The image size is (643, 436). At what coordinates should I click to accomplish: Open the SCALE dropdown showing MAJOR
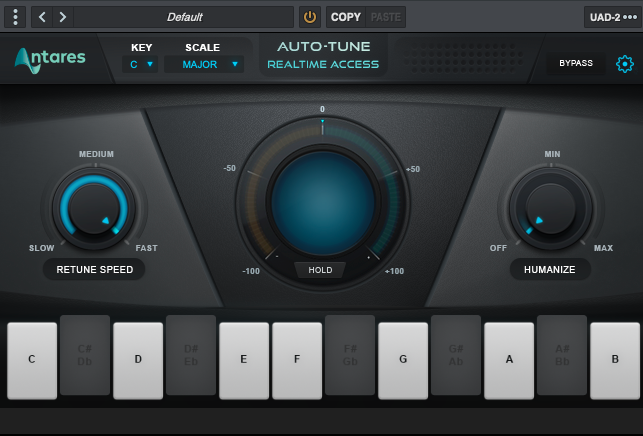point(204,64)
